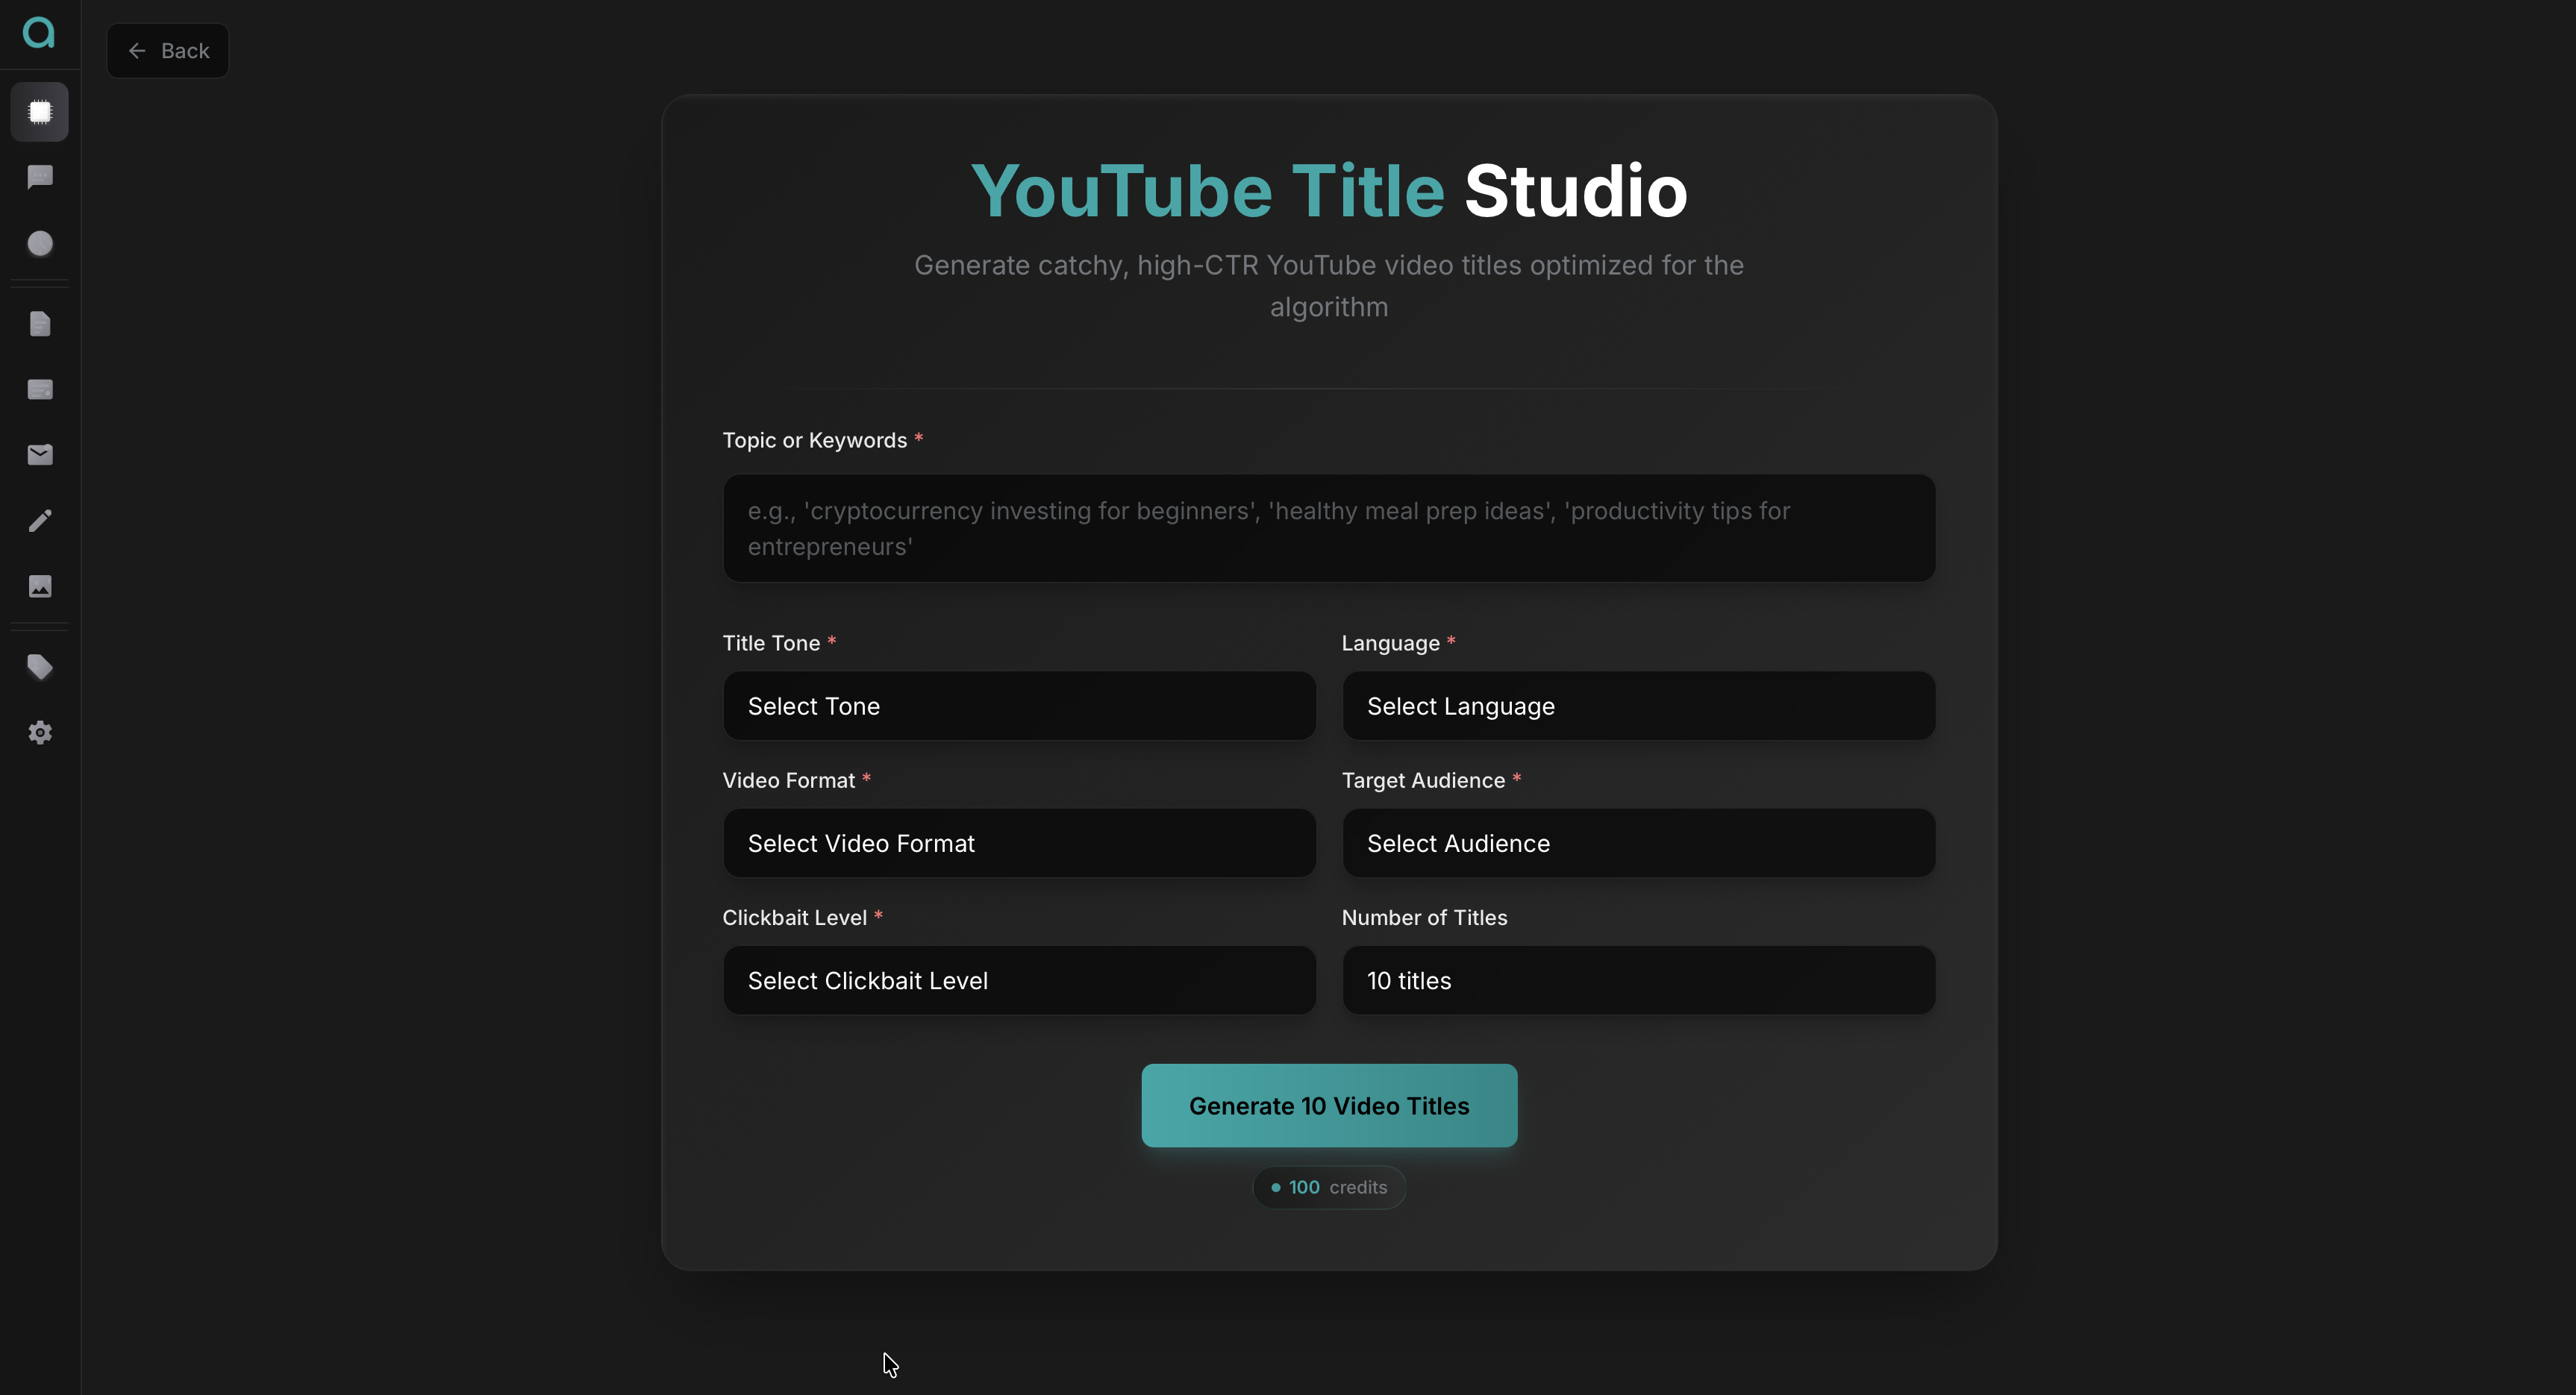
Task: Select the AI chip tool in the sidebar
Action: 40,112
